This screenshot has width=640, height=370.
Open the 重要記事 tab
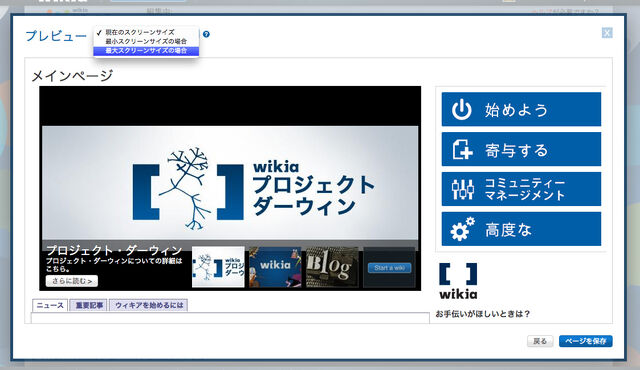[x=89, y=305]
